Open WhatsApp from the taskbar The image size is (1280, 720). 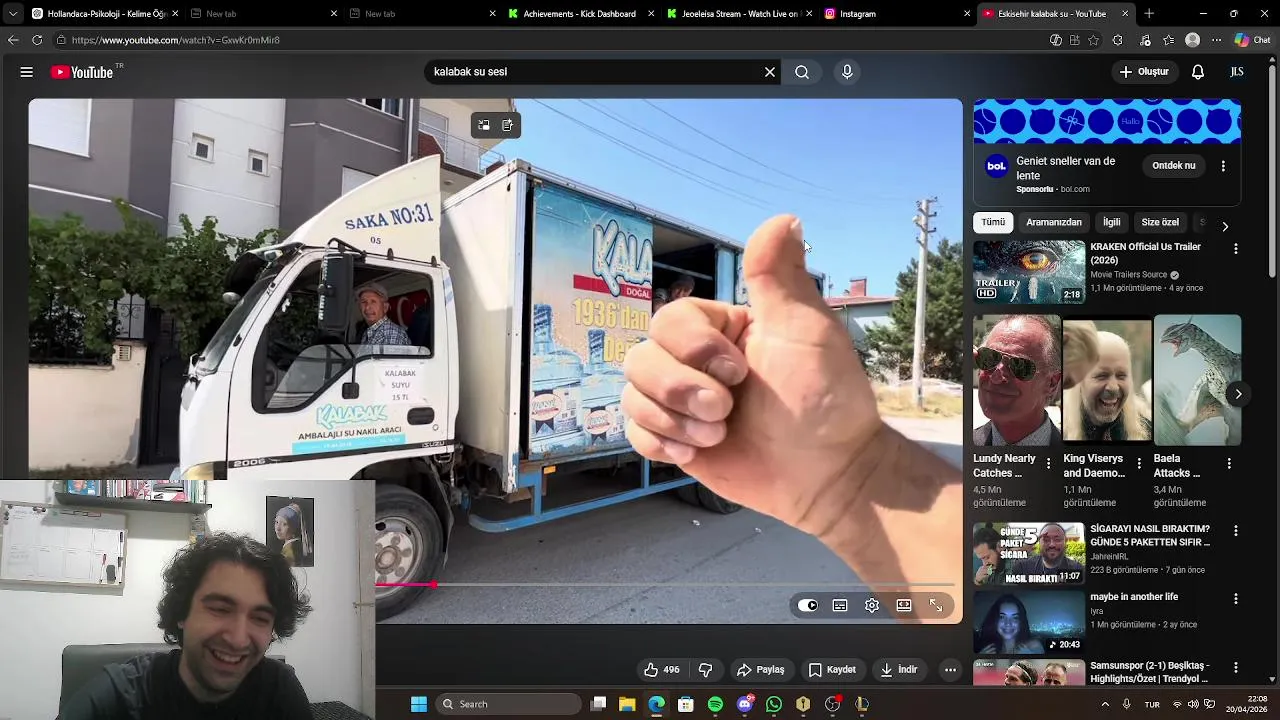point(774,704)
